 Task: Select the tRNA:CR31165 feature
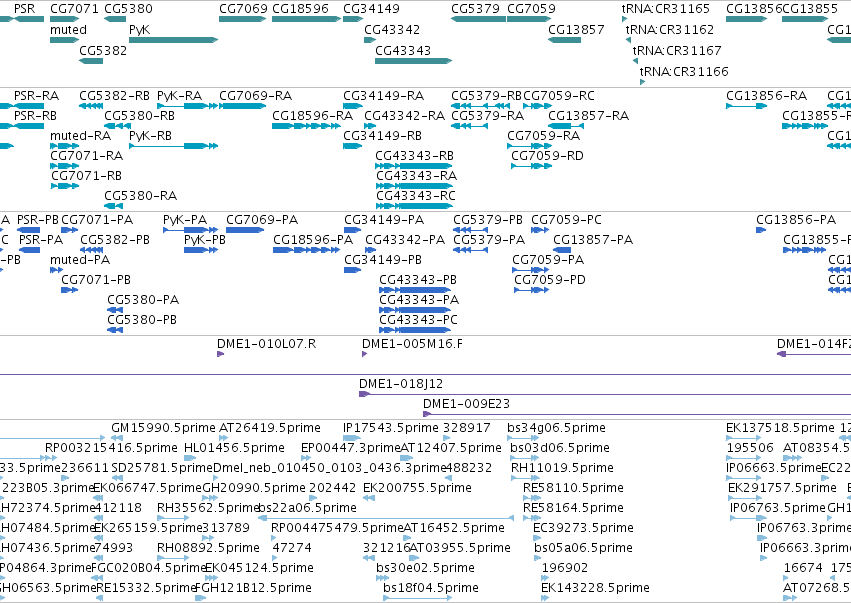pyautogui.click(x=624, y=19)
